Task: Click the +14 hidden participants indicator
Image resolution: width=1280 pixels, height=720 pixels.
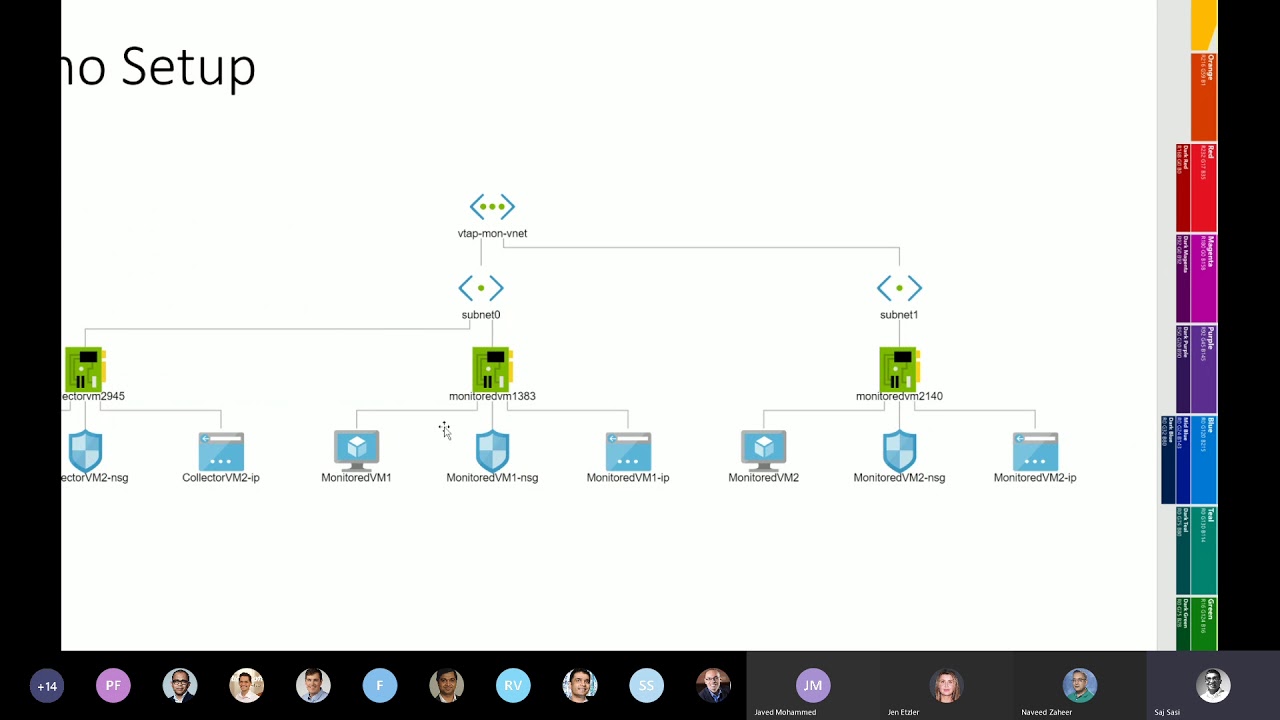Action: (x=47, y=685)
